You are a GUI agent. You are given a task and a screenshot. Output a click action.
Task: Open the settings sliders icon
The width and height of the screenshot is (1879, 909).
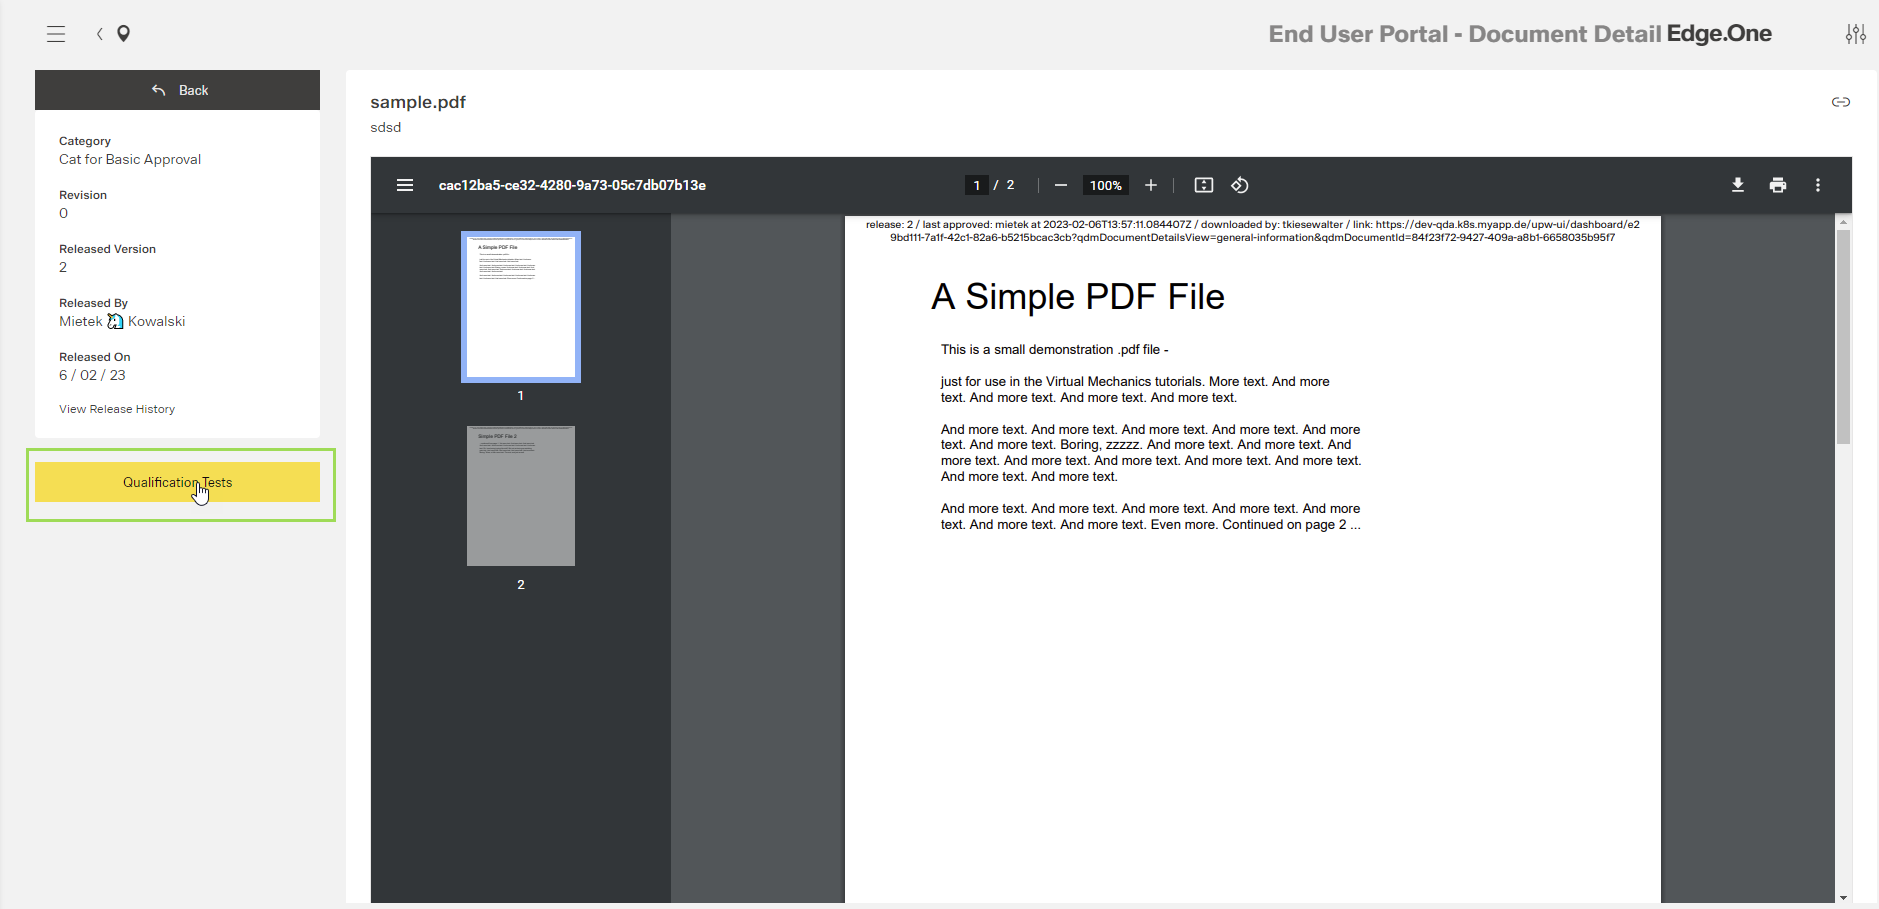[1855, 34]
